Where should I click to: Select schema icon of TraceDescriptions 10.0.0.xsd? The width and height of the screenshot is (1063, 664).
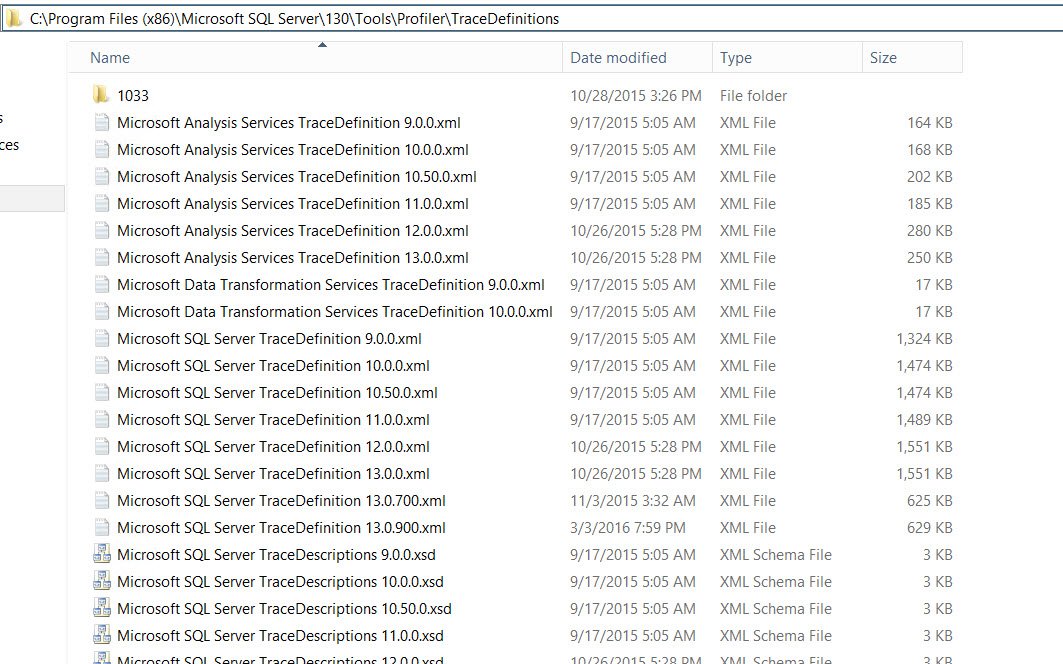(x=102, y=581)
